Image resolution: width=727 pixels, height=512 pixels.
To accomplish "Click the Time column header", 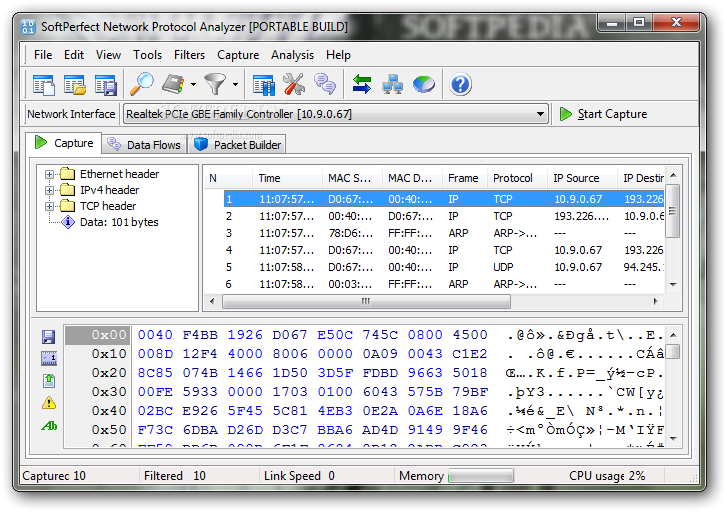I will tap(287, 178).
